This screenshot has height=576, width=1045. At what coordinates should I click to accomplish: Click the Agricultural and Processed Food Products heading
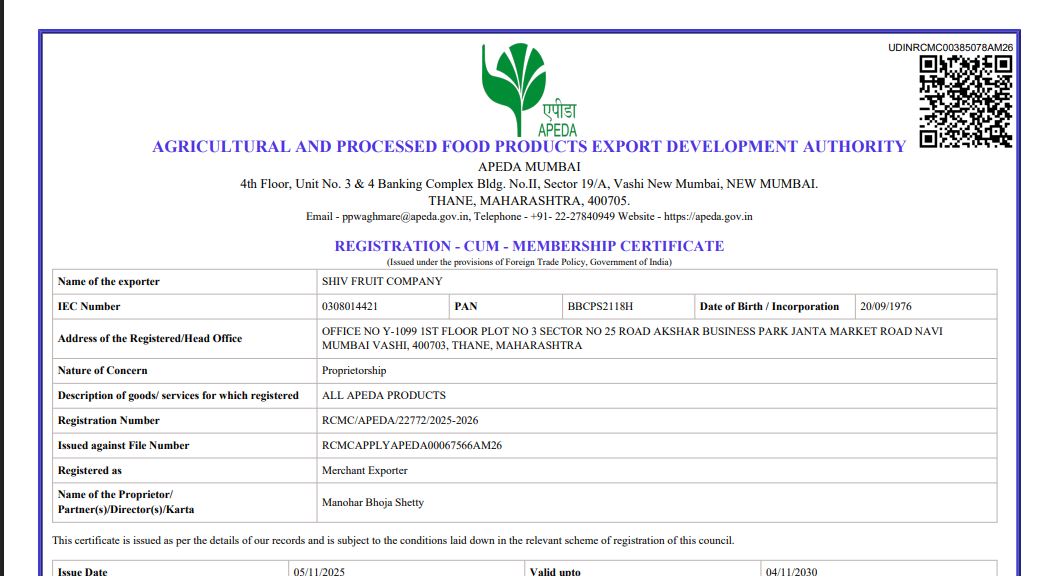[x=528, y=146]
